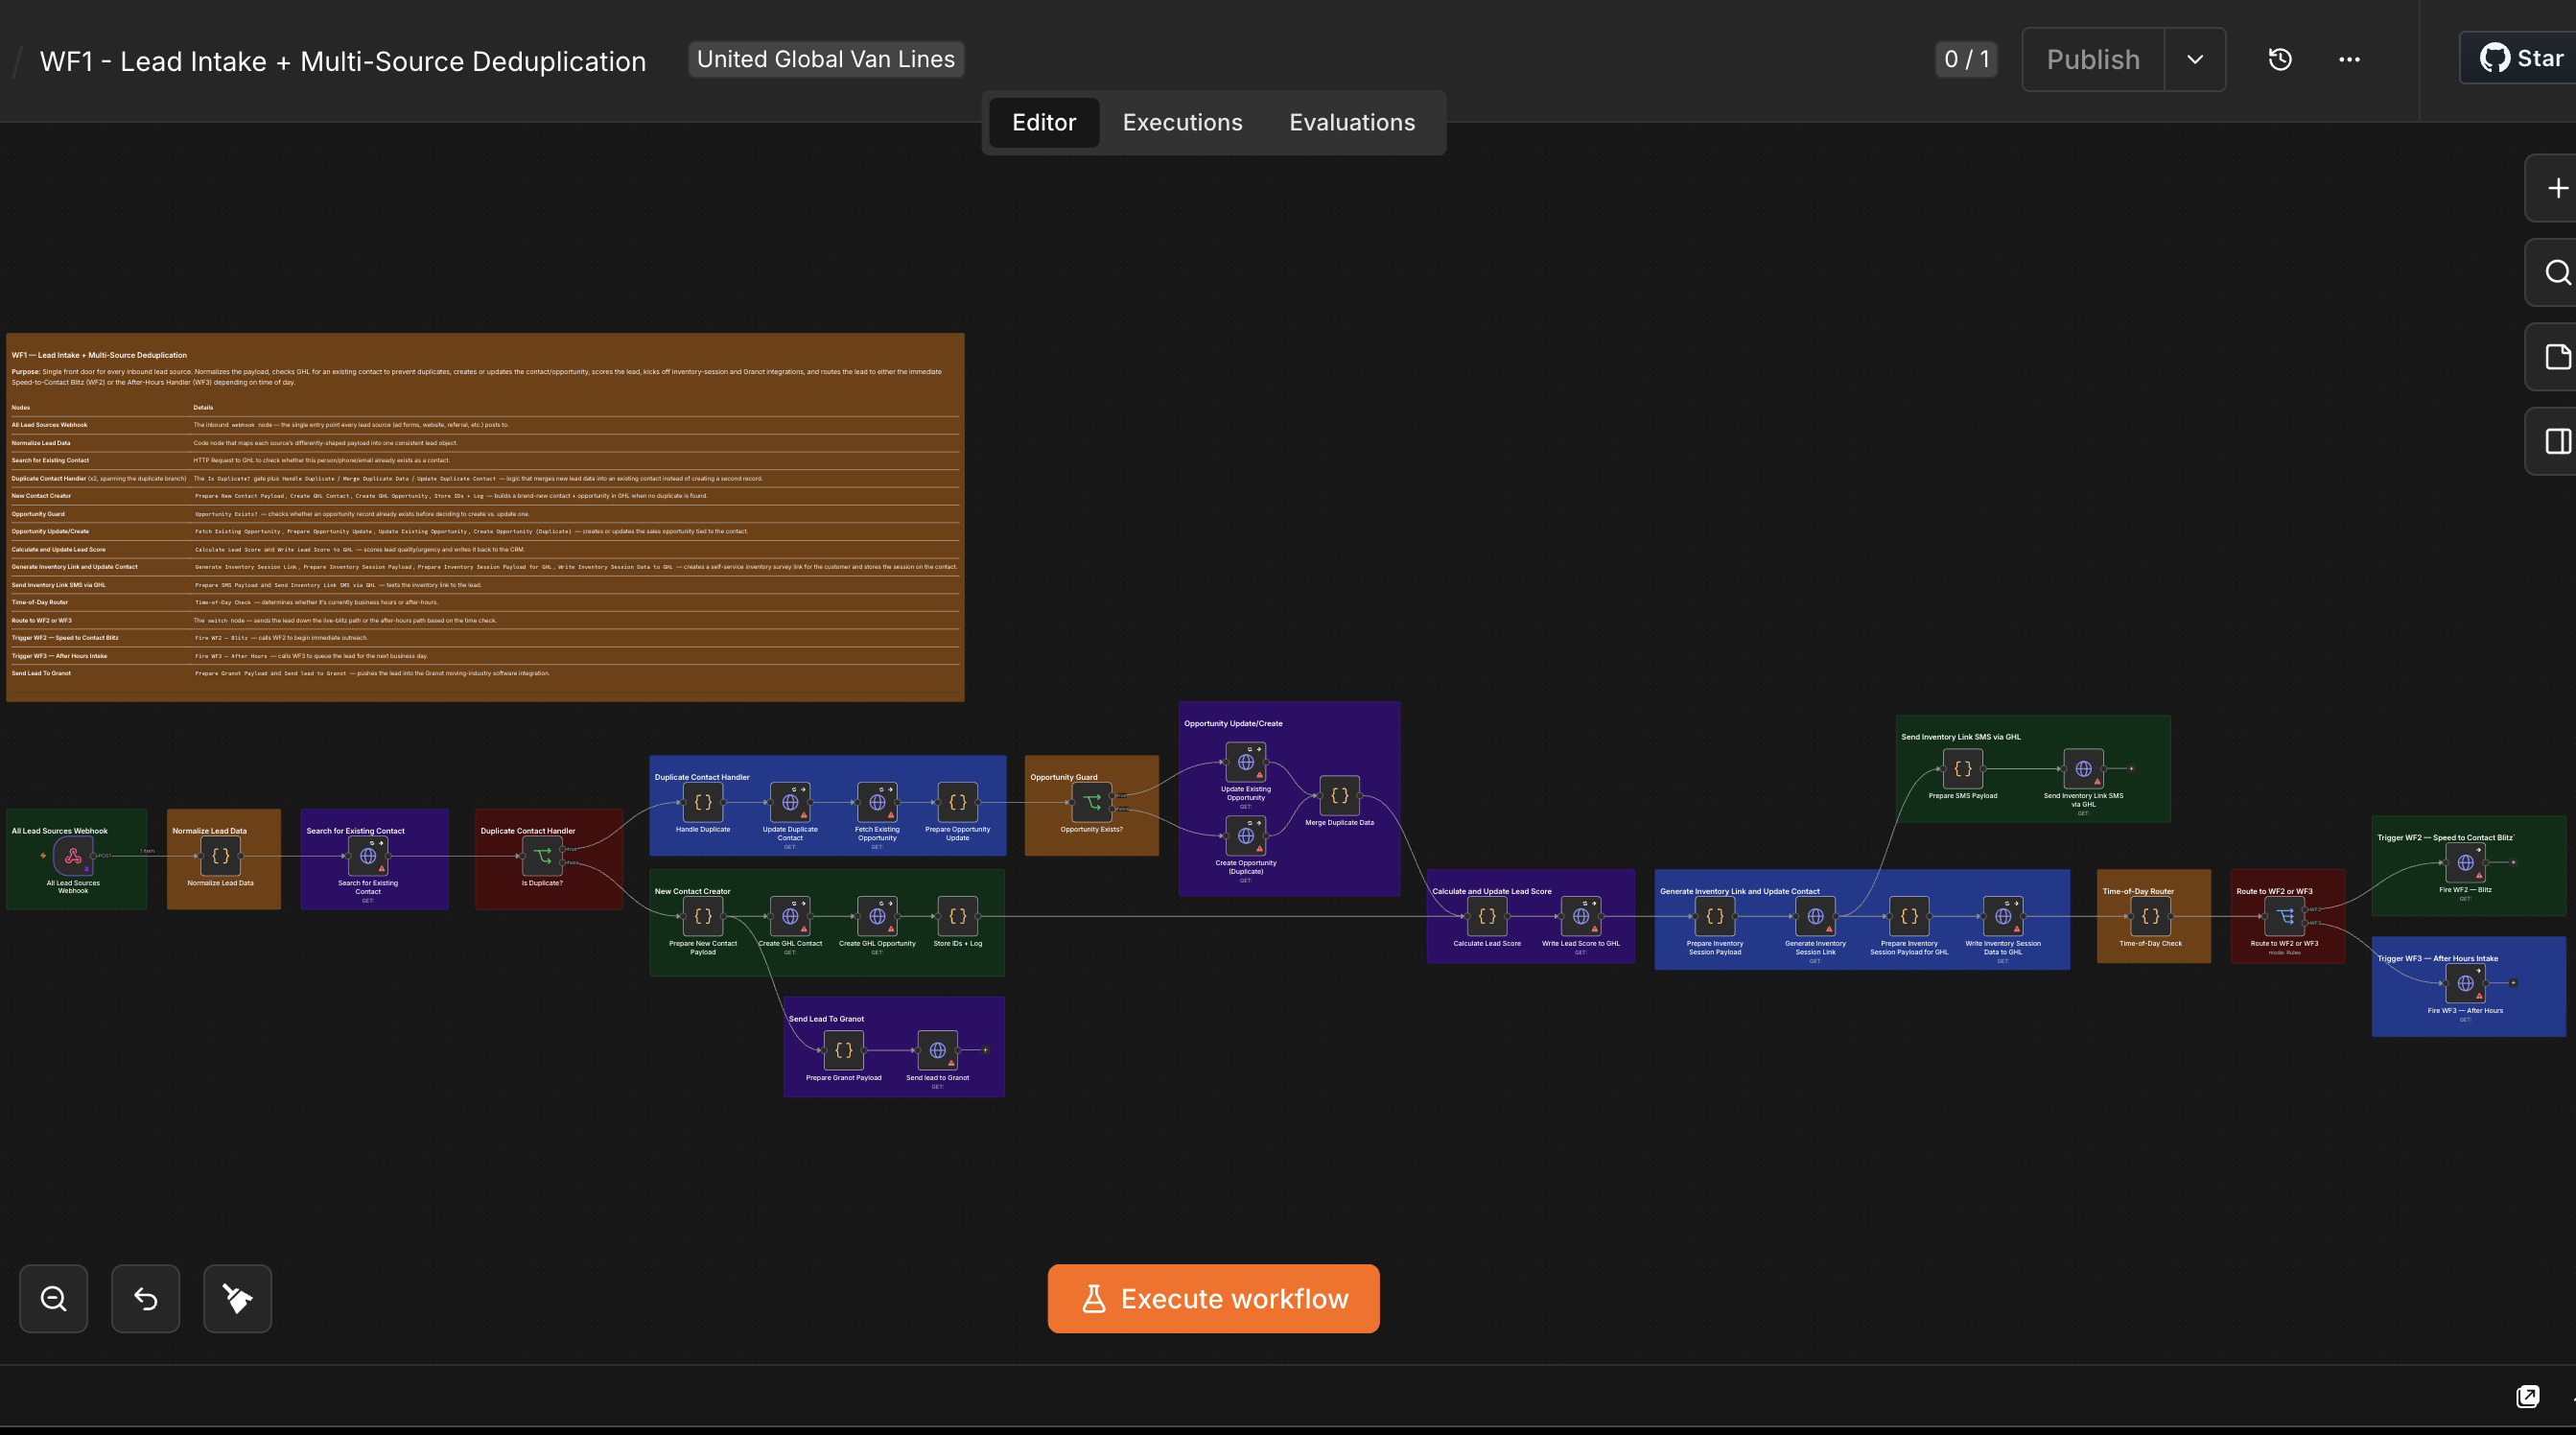Viewport: 2576px width, 1435px height.
Task: Click Generate Inventory Link and Update Contact title
Action: 1740,891
